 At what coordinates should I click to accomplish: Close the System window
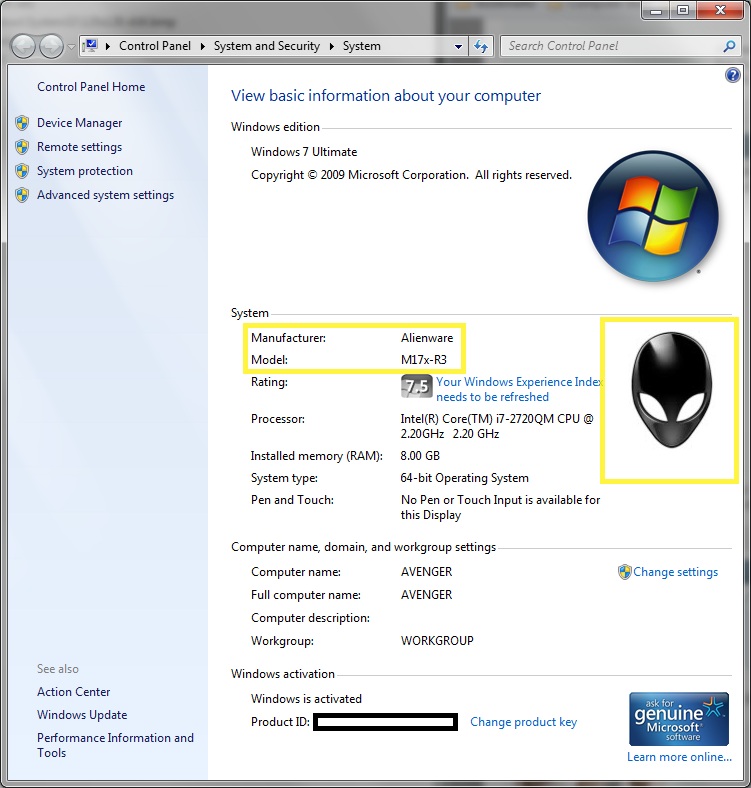click(x=720, y=10)
